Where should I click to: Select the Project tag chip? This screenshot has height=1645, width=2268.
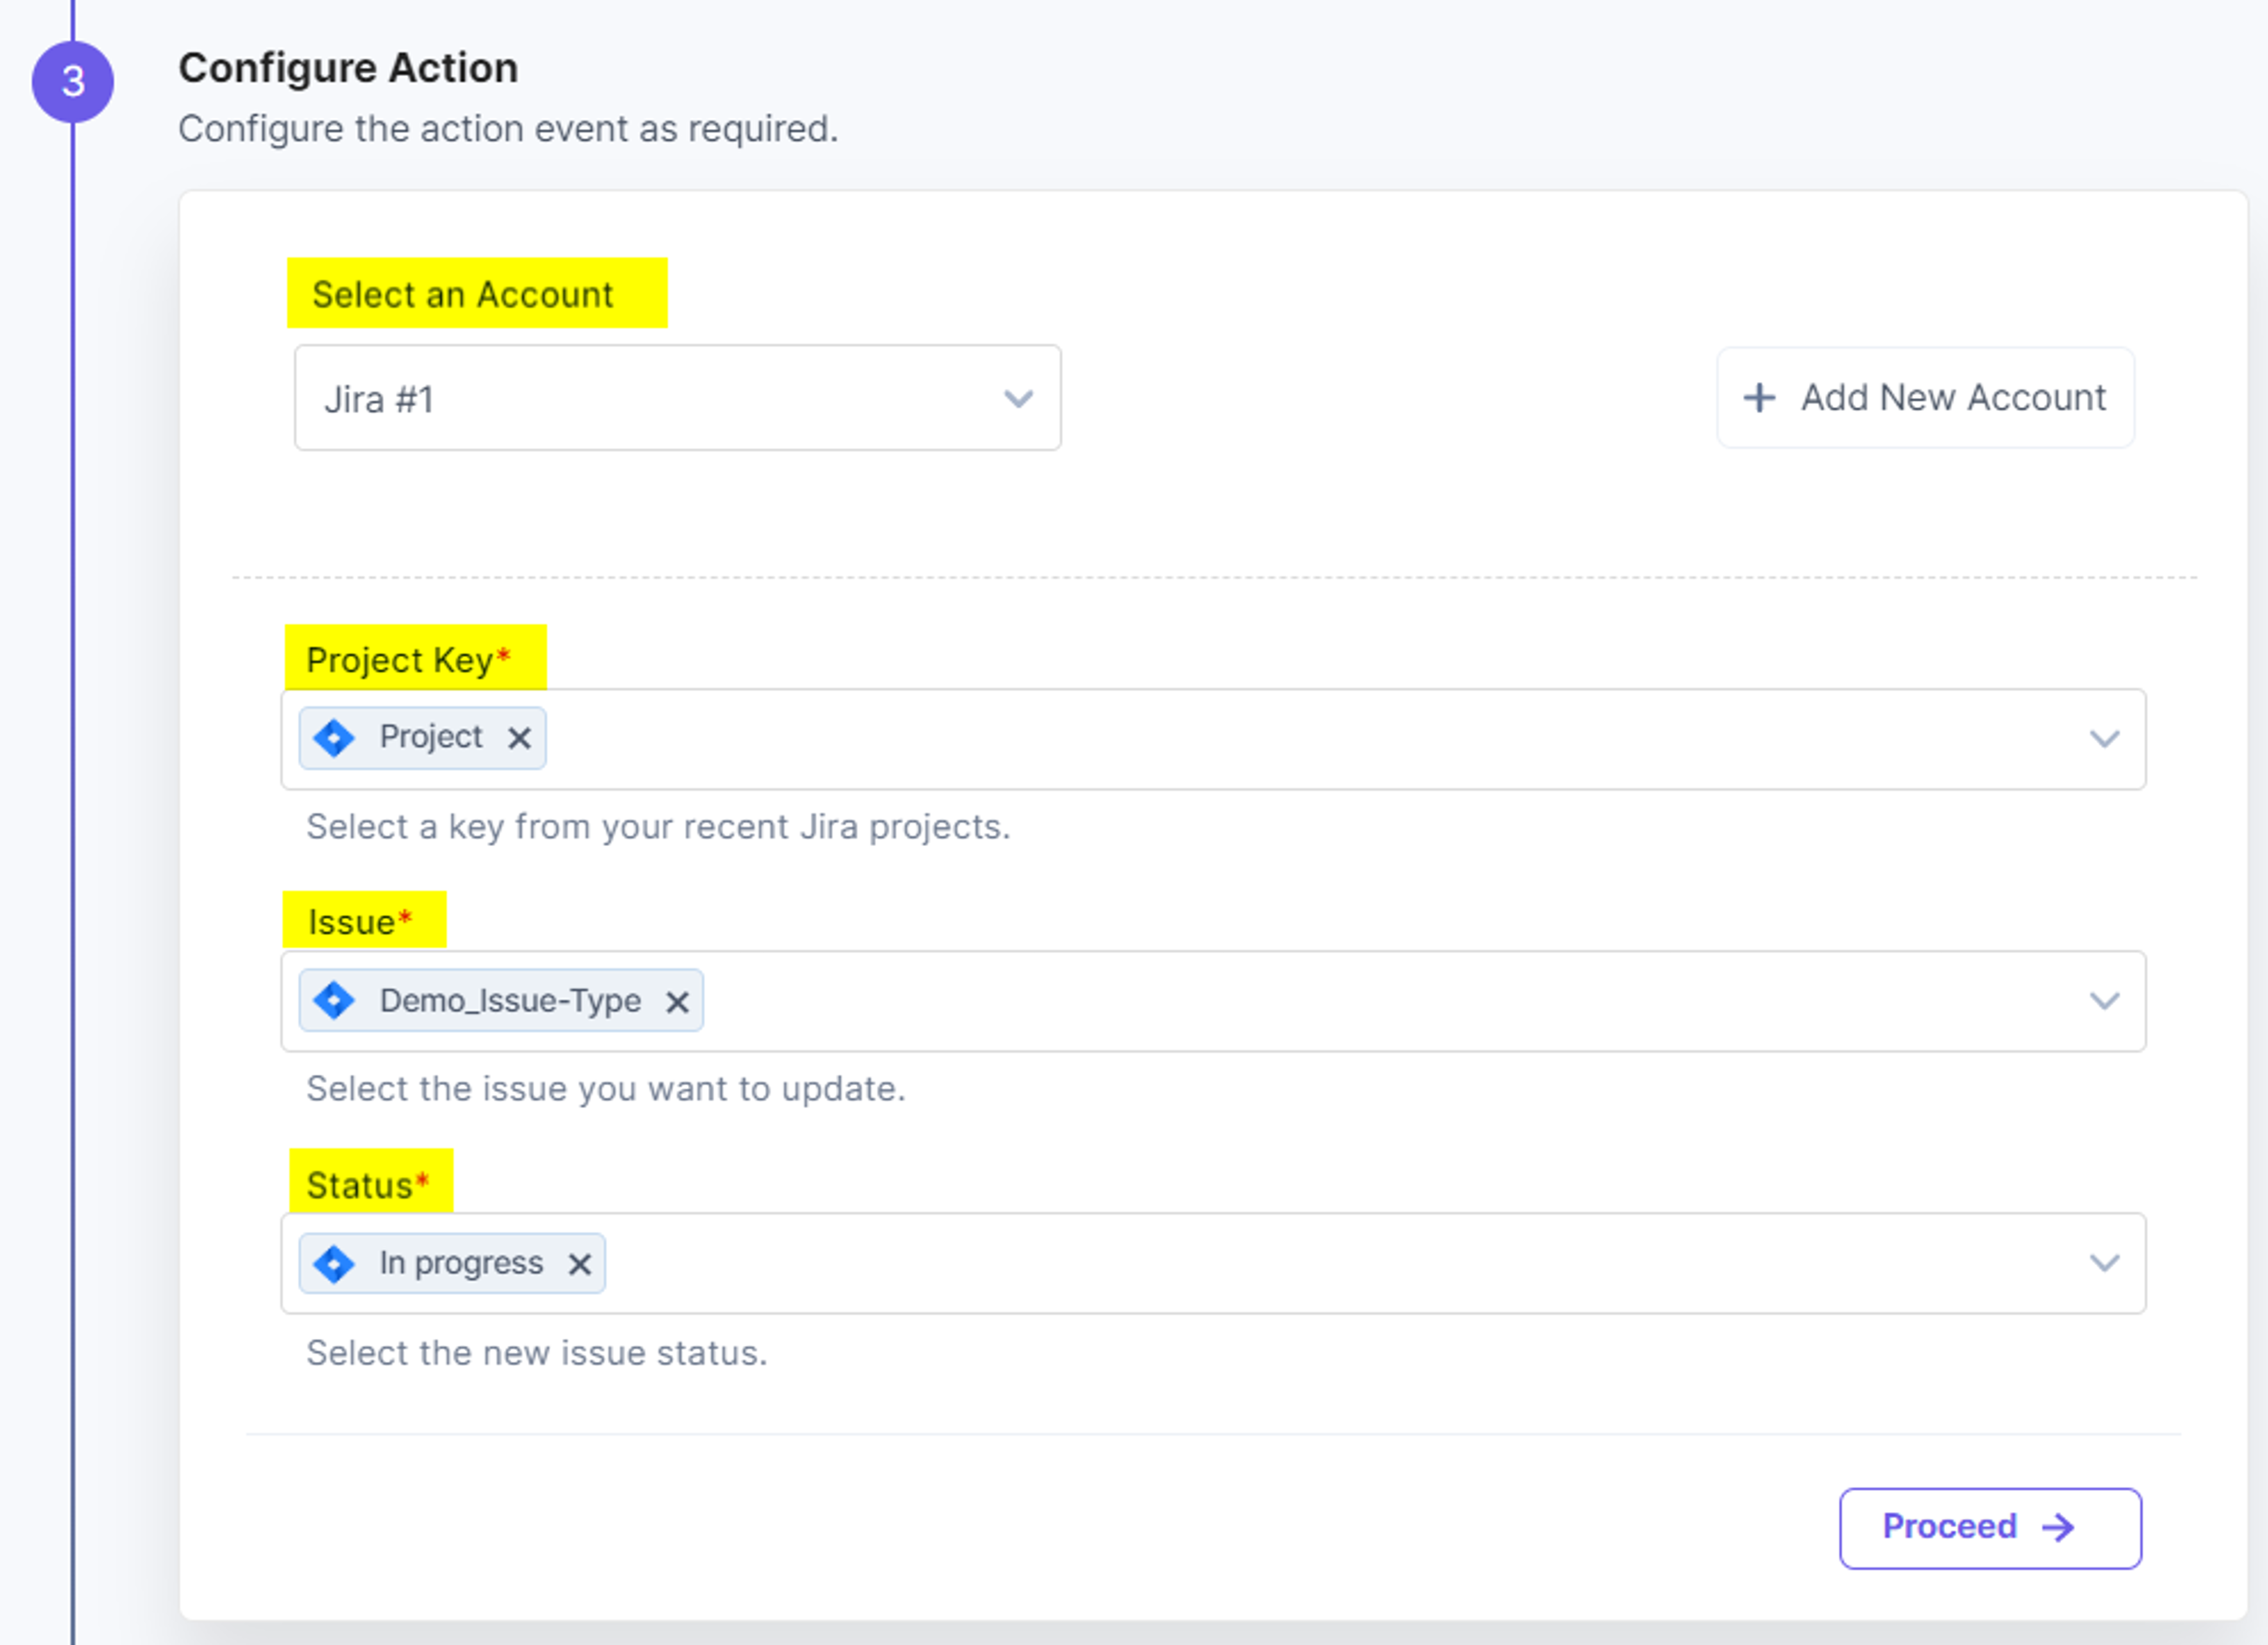pyautogui.click(x=422, y=738)
